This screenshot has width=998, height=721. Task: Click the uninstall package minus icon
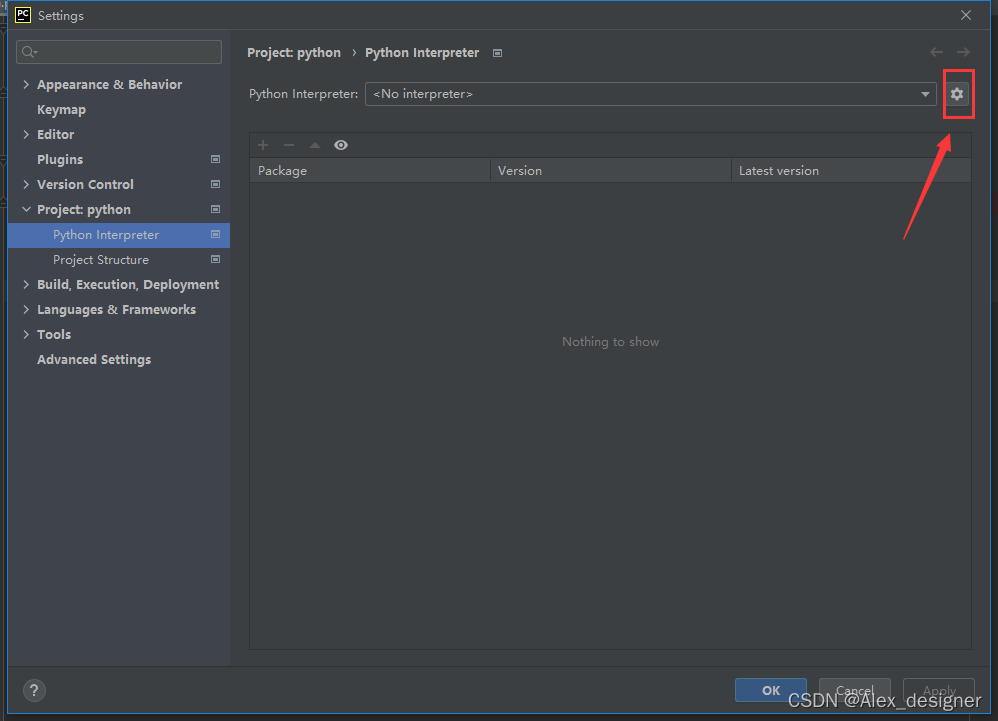coord(289,145)
